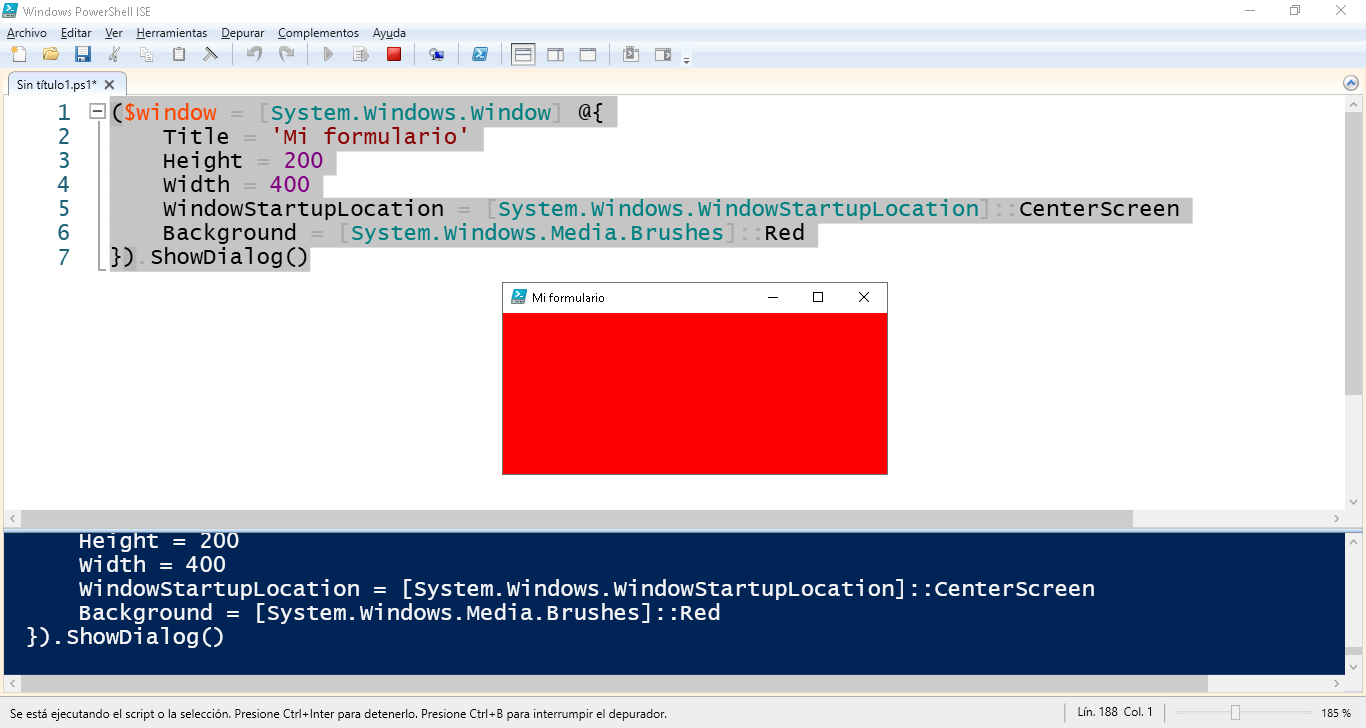Collapse the code block on line 1
The height and width of the screenshot is (728, 1366).
pos(97,112)
